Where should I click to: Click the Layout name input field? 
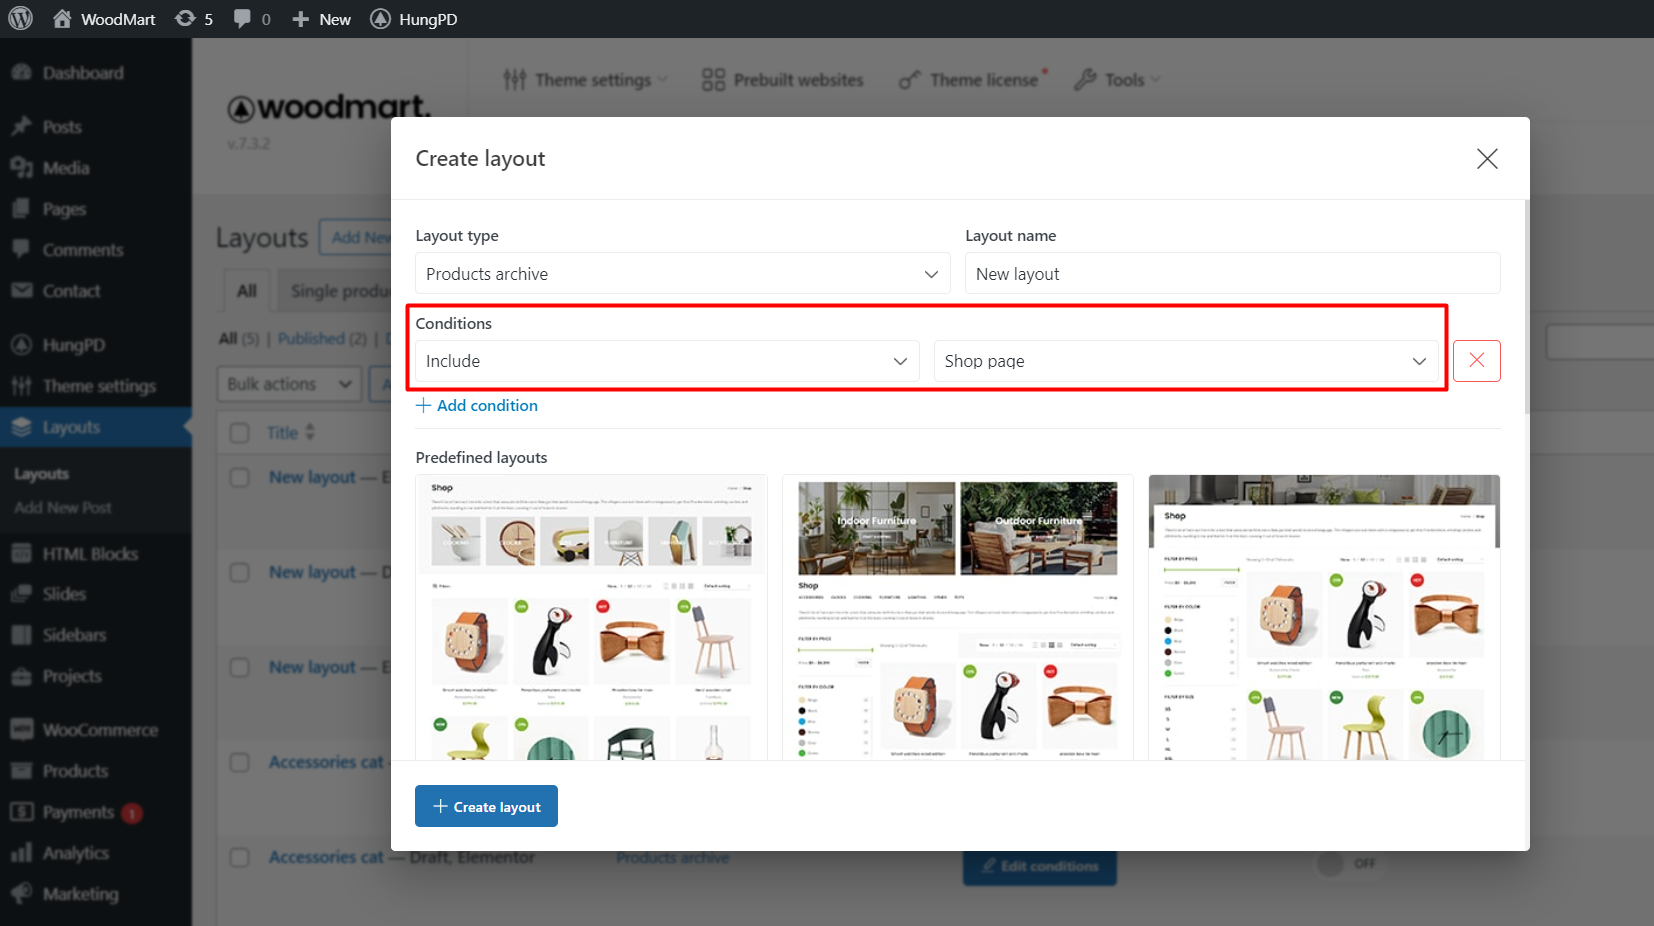tap(1232, 274)
